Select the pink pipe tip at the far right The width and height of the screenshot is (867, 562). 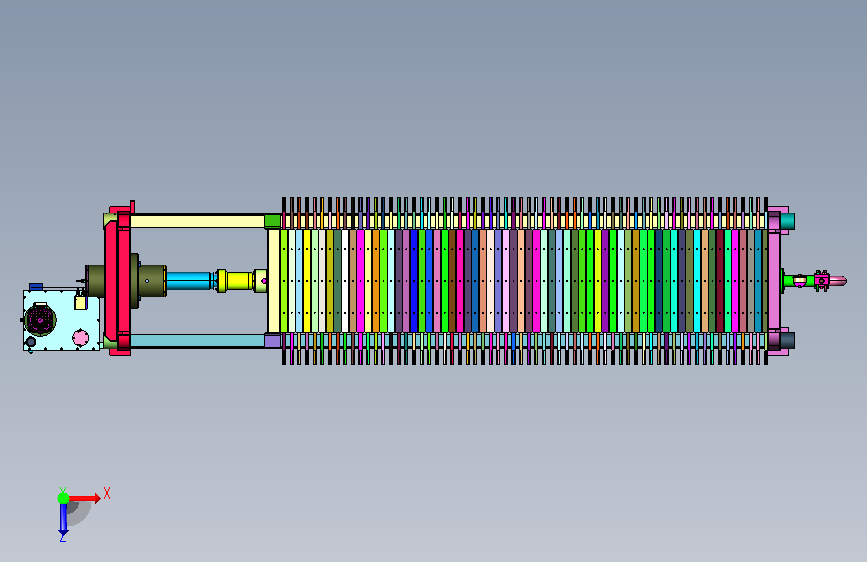838,281
